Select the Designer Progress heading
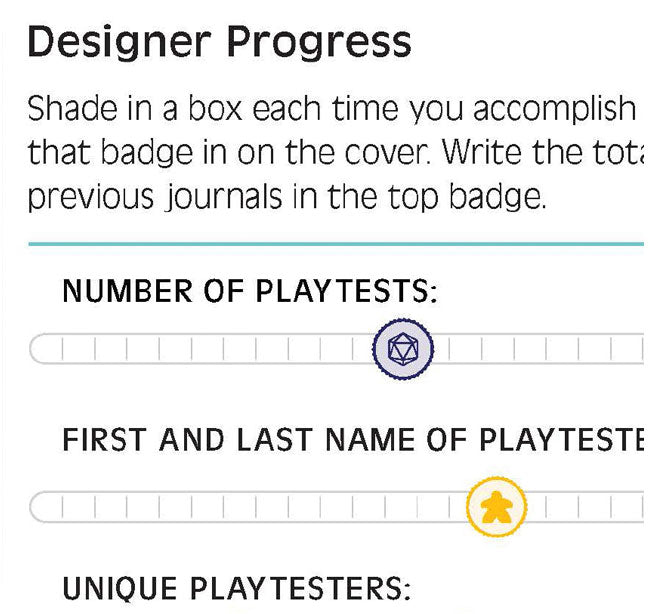The image size is (648, 614). pos(219,42)
